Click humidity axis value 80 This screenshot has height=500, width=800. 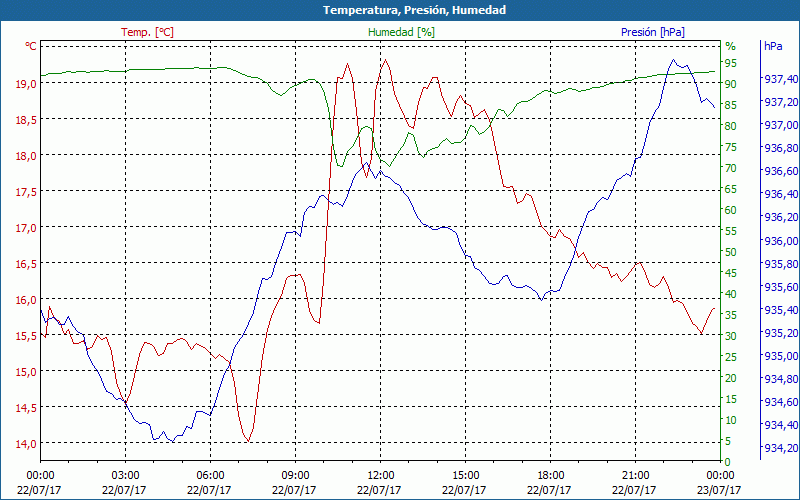[731, 126]
